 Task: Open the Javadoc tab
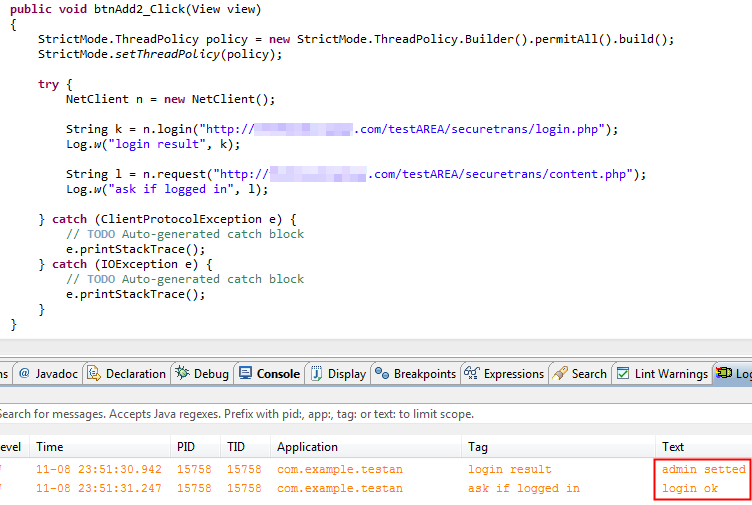tap(48, 374)
